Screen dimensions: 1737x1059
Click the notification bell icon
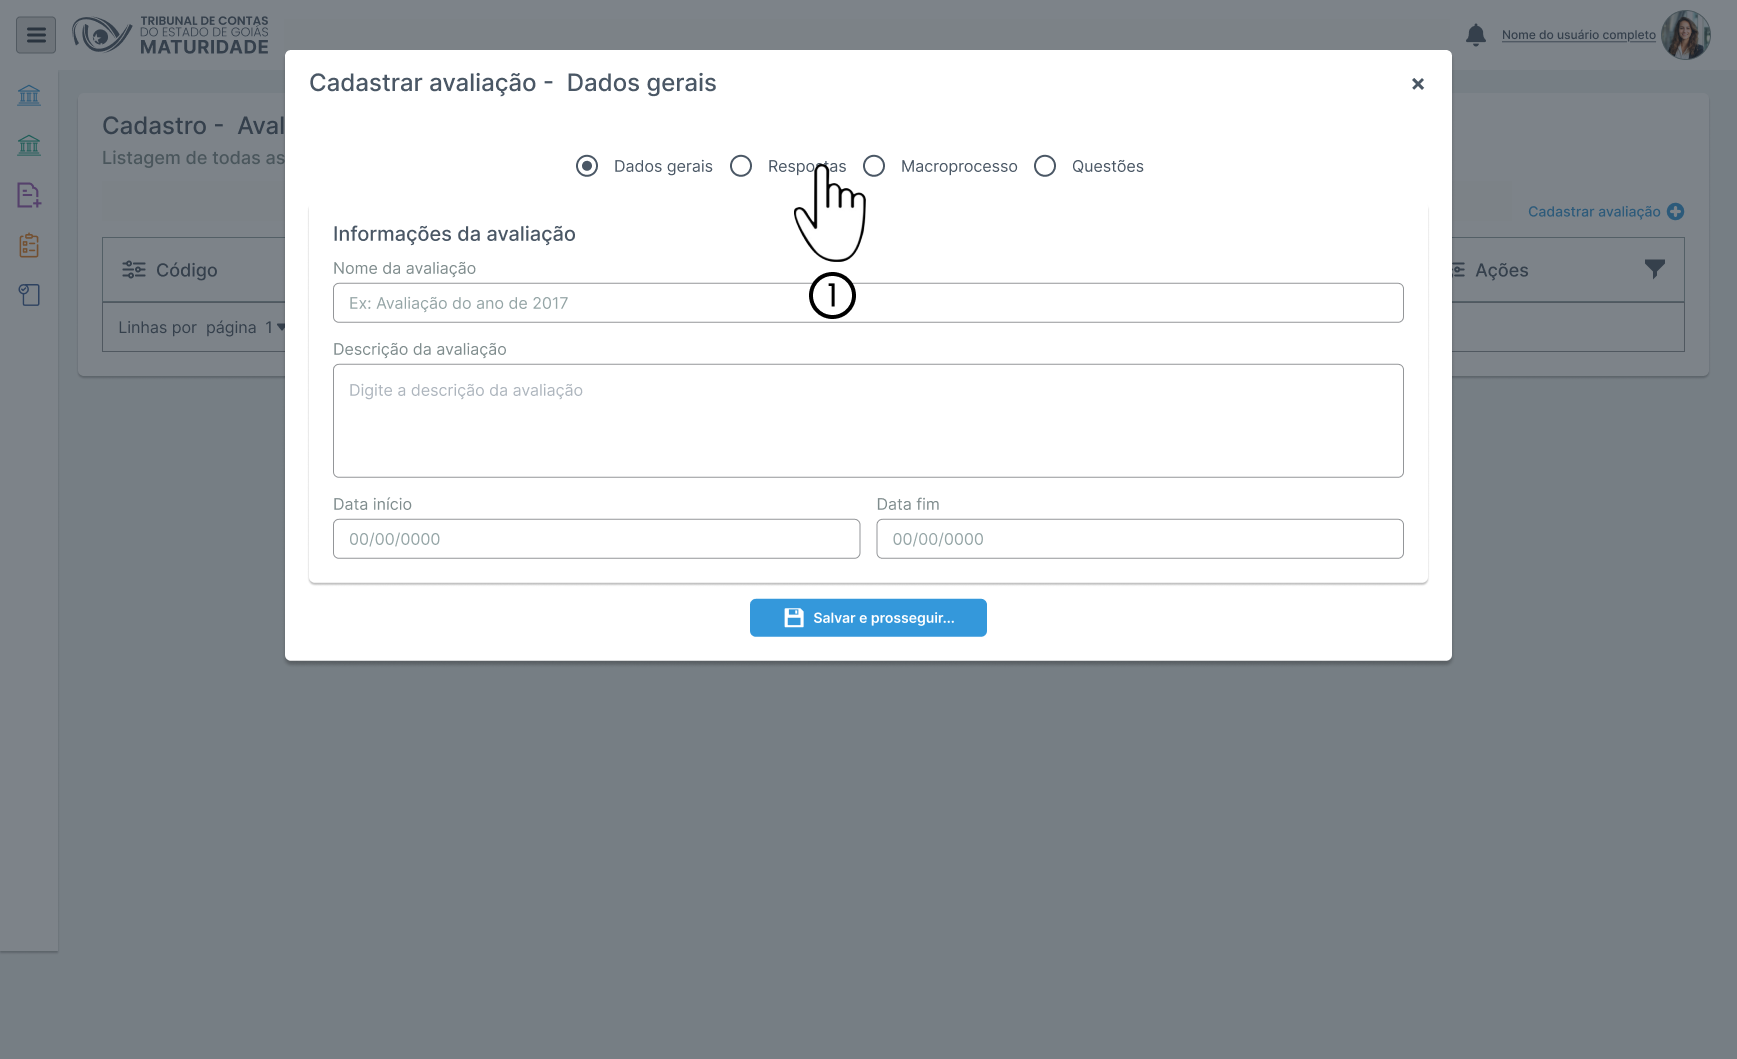coord(1475,35)
